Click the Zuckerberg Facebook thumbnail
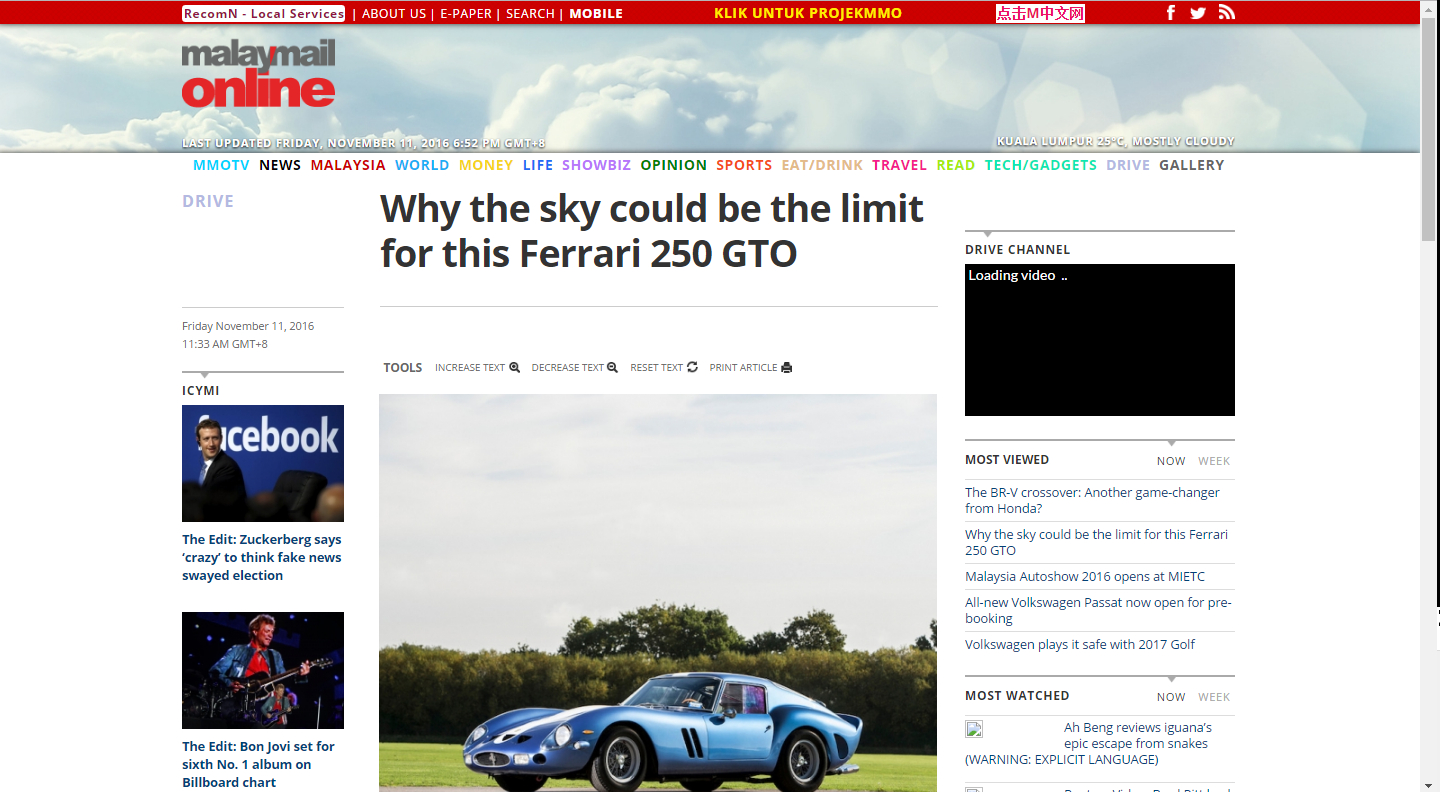Viewport: 1440px width, 792px height. 263,463
